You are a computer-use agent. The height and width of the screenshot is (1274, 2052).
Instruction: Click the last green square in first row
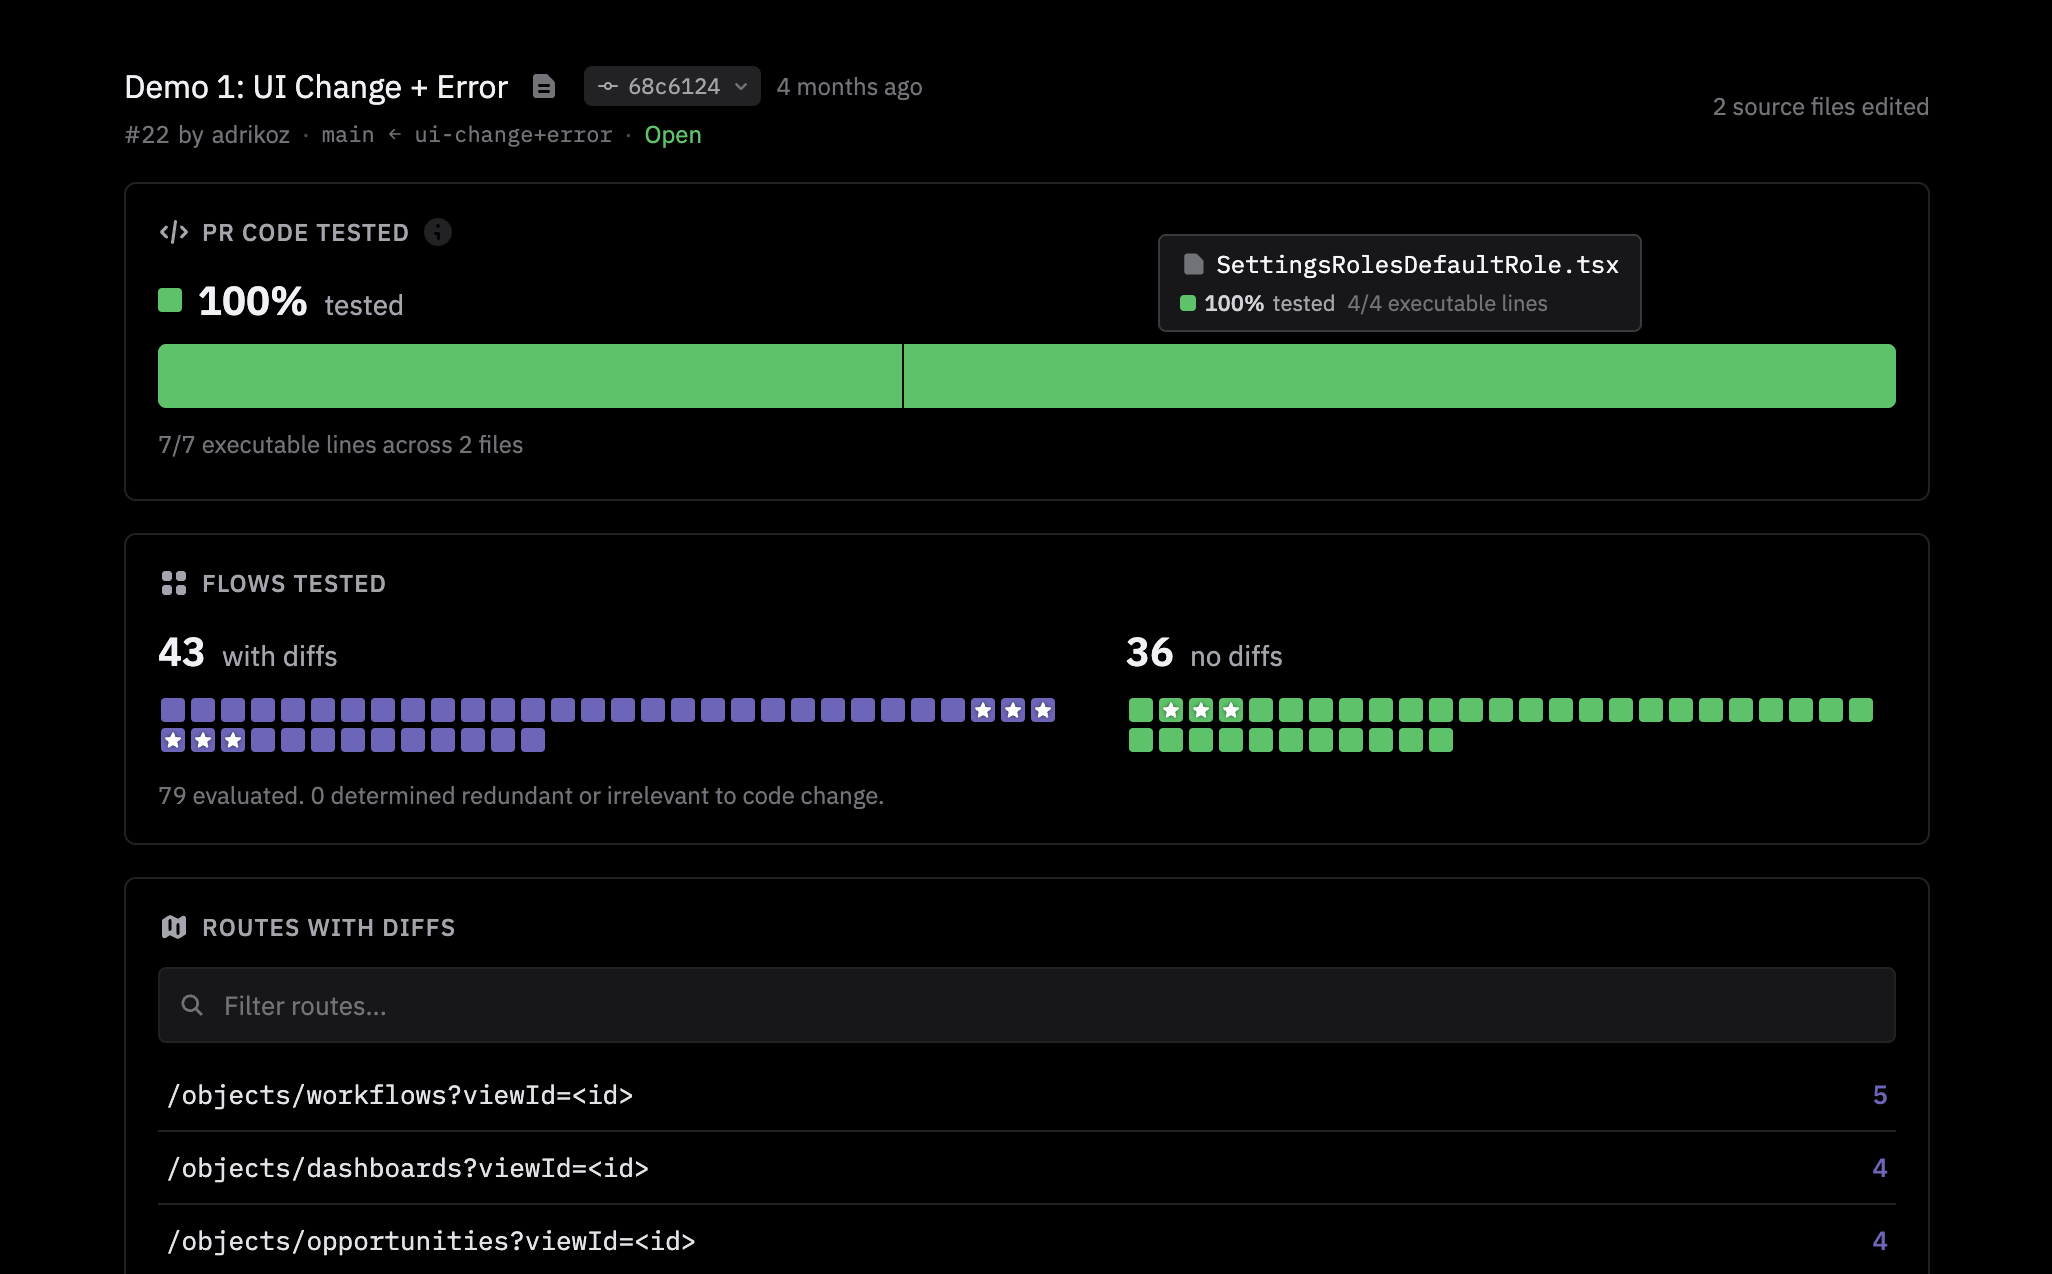pos(1861,710)
